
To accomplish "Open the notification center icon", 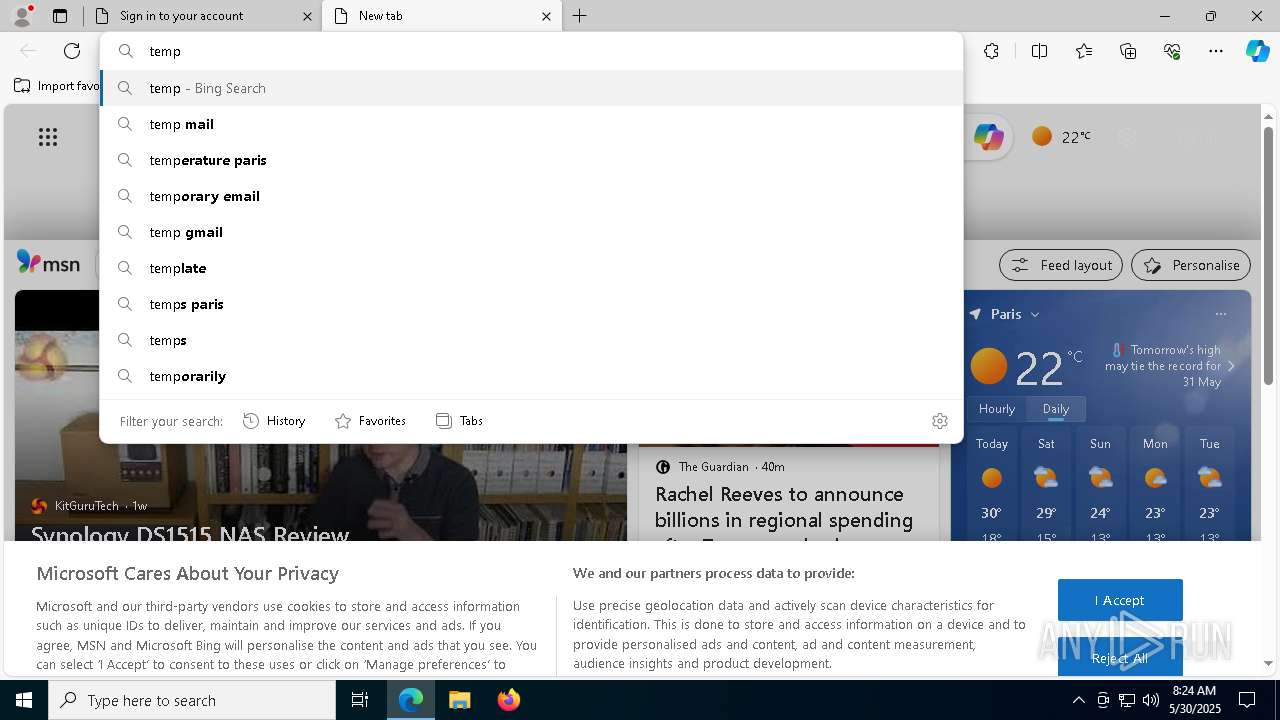I will (1247, 700).
